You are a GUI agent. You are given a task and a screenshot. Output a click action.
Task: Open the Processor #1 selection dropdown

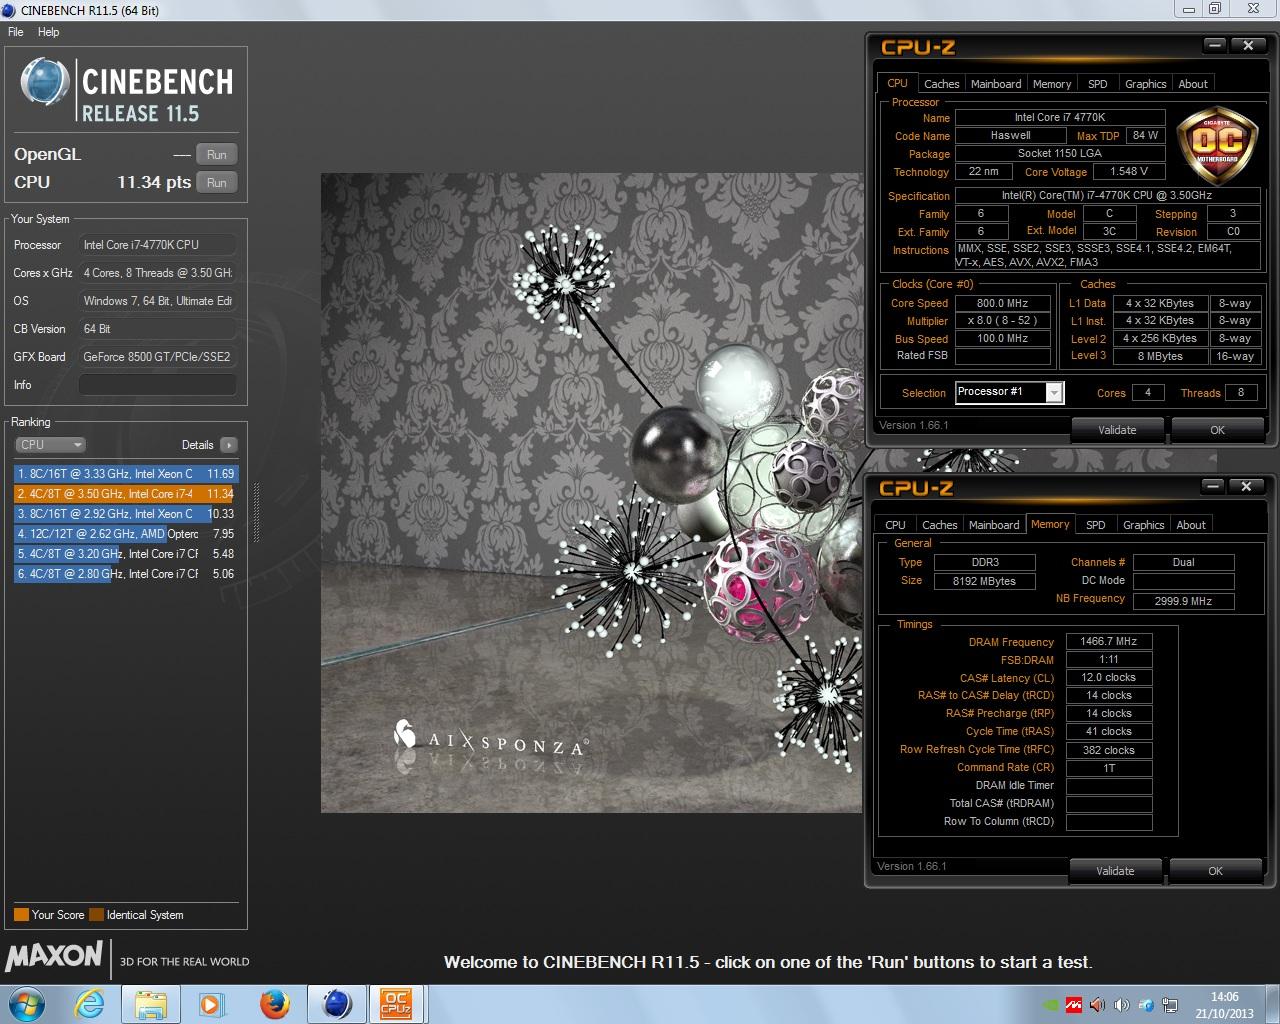coord(1010,392)
